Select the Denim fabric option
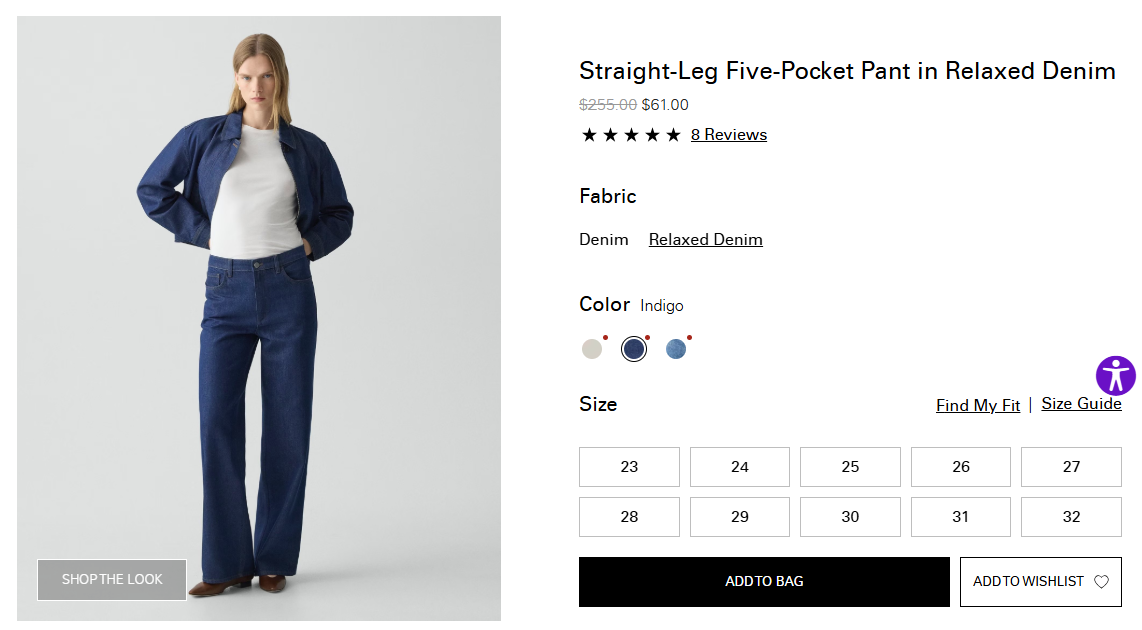The height and width of the screenshot is (630, 1142). pos(604,240)
